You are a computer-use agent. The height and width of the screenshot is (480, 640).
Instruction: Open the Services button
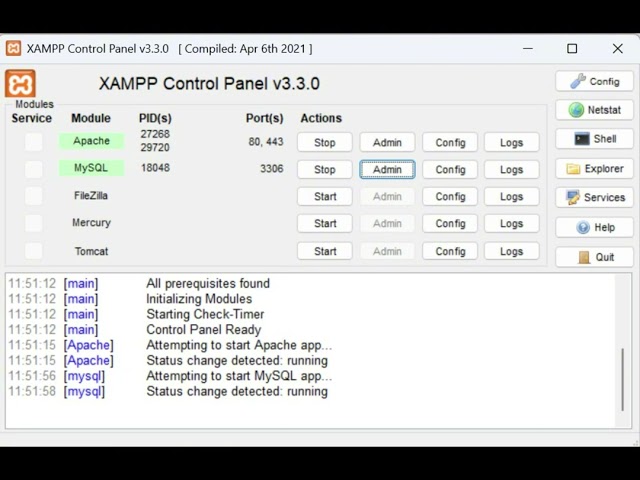(x=594, y=198)
